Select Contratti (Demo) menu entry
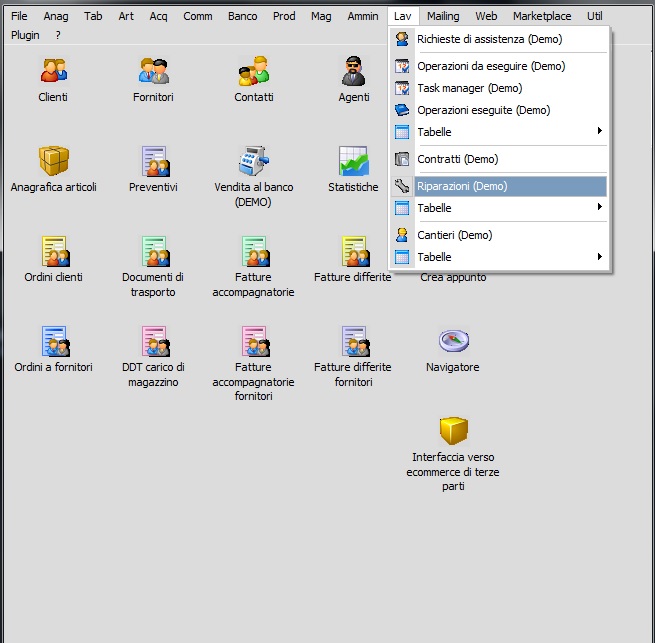 tap(500, 159)
